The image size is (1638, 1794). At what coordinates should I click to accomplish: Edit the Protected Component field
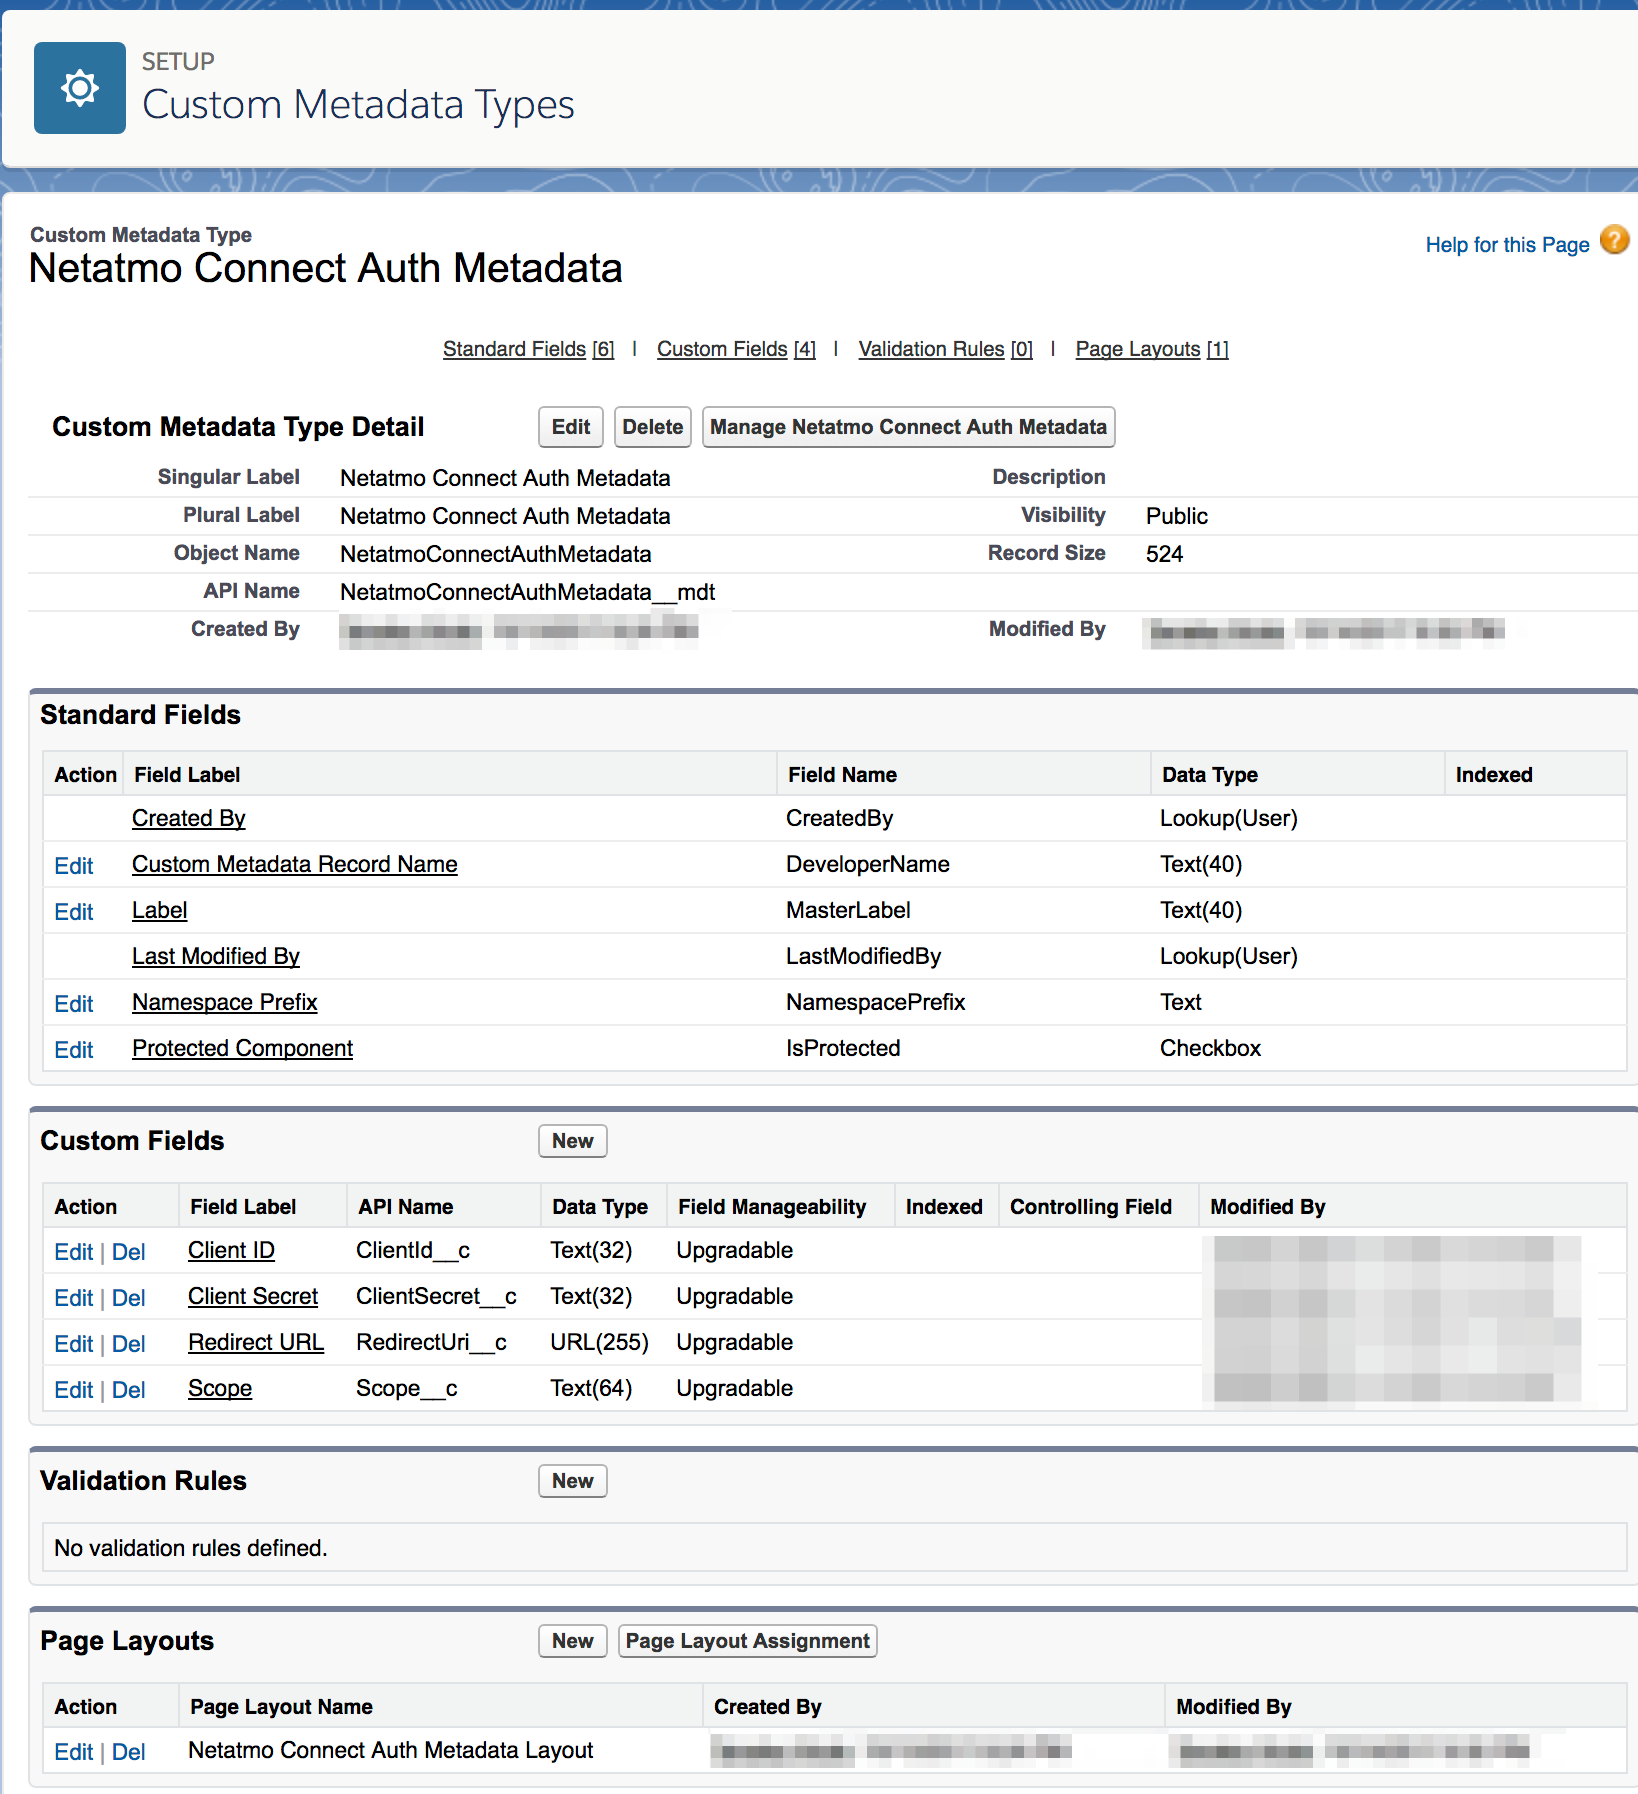click(74, 1050)
